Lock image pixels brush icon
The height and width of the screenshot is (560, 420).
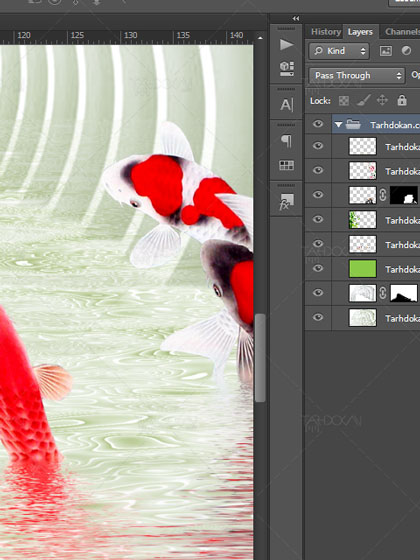pyautogui.click(x=363, y=101)
